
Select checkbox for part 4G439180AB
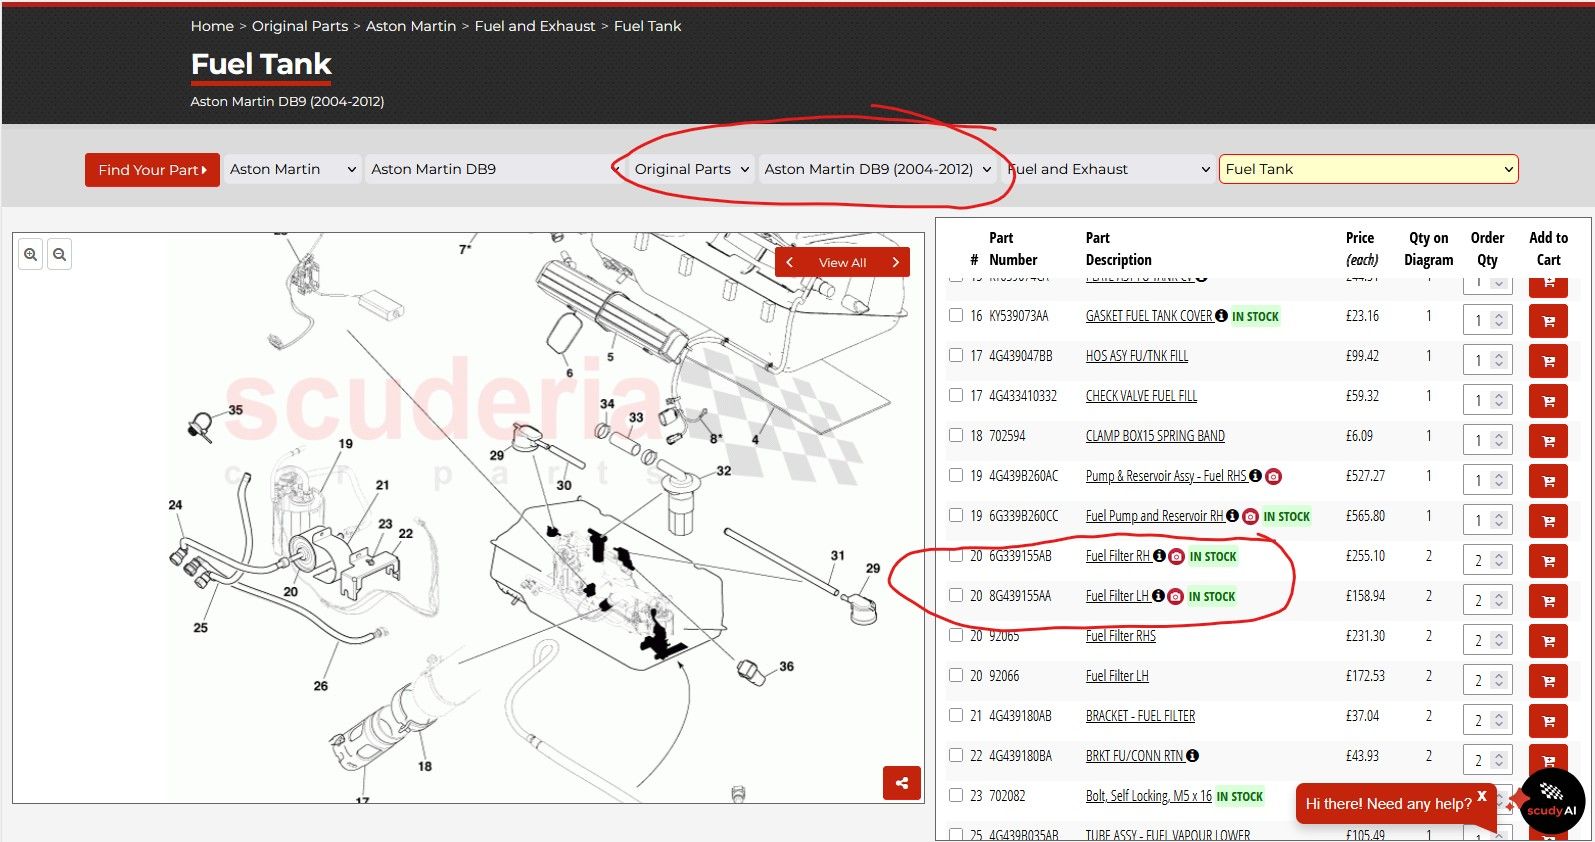(956, 715)
